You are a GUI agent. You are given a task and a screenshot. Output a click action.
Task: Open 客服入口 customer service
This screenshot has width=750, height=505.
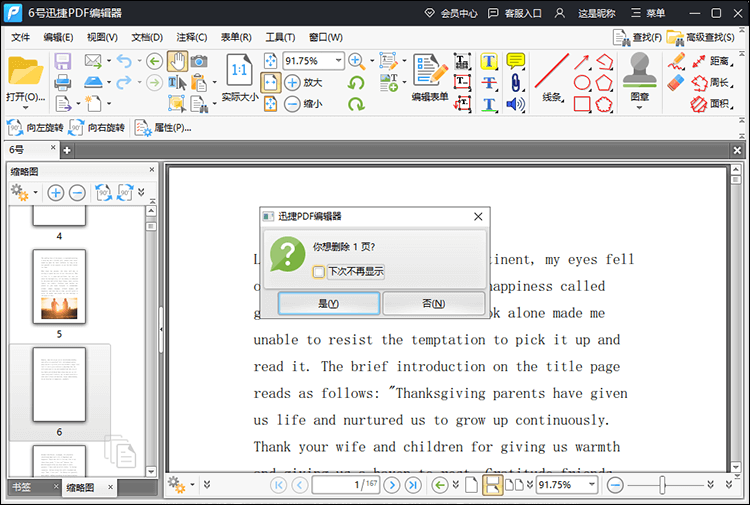pos(514,13)
